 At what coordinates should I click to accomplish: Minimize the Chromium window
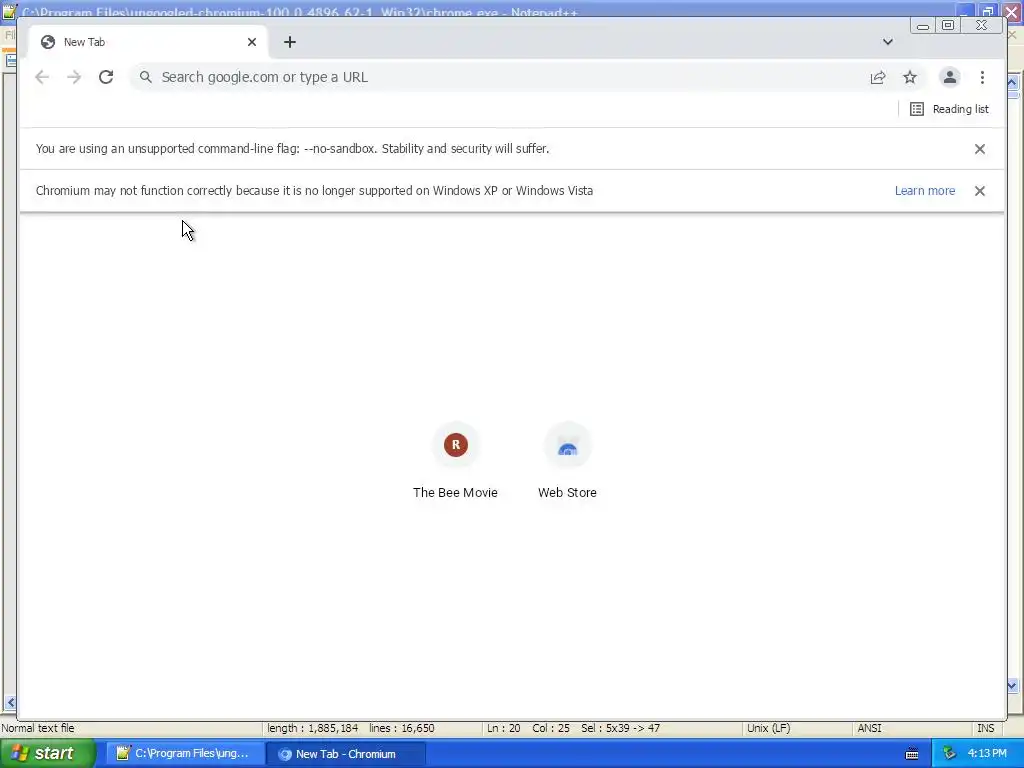pyautogui.click(x=923, y=25)
